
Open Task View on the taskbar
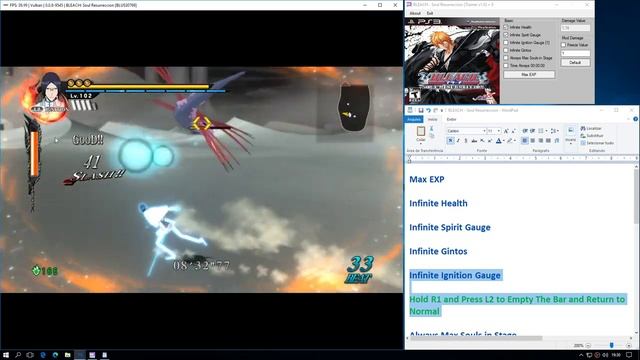tap(30, 355)
